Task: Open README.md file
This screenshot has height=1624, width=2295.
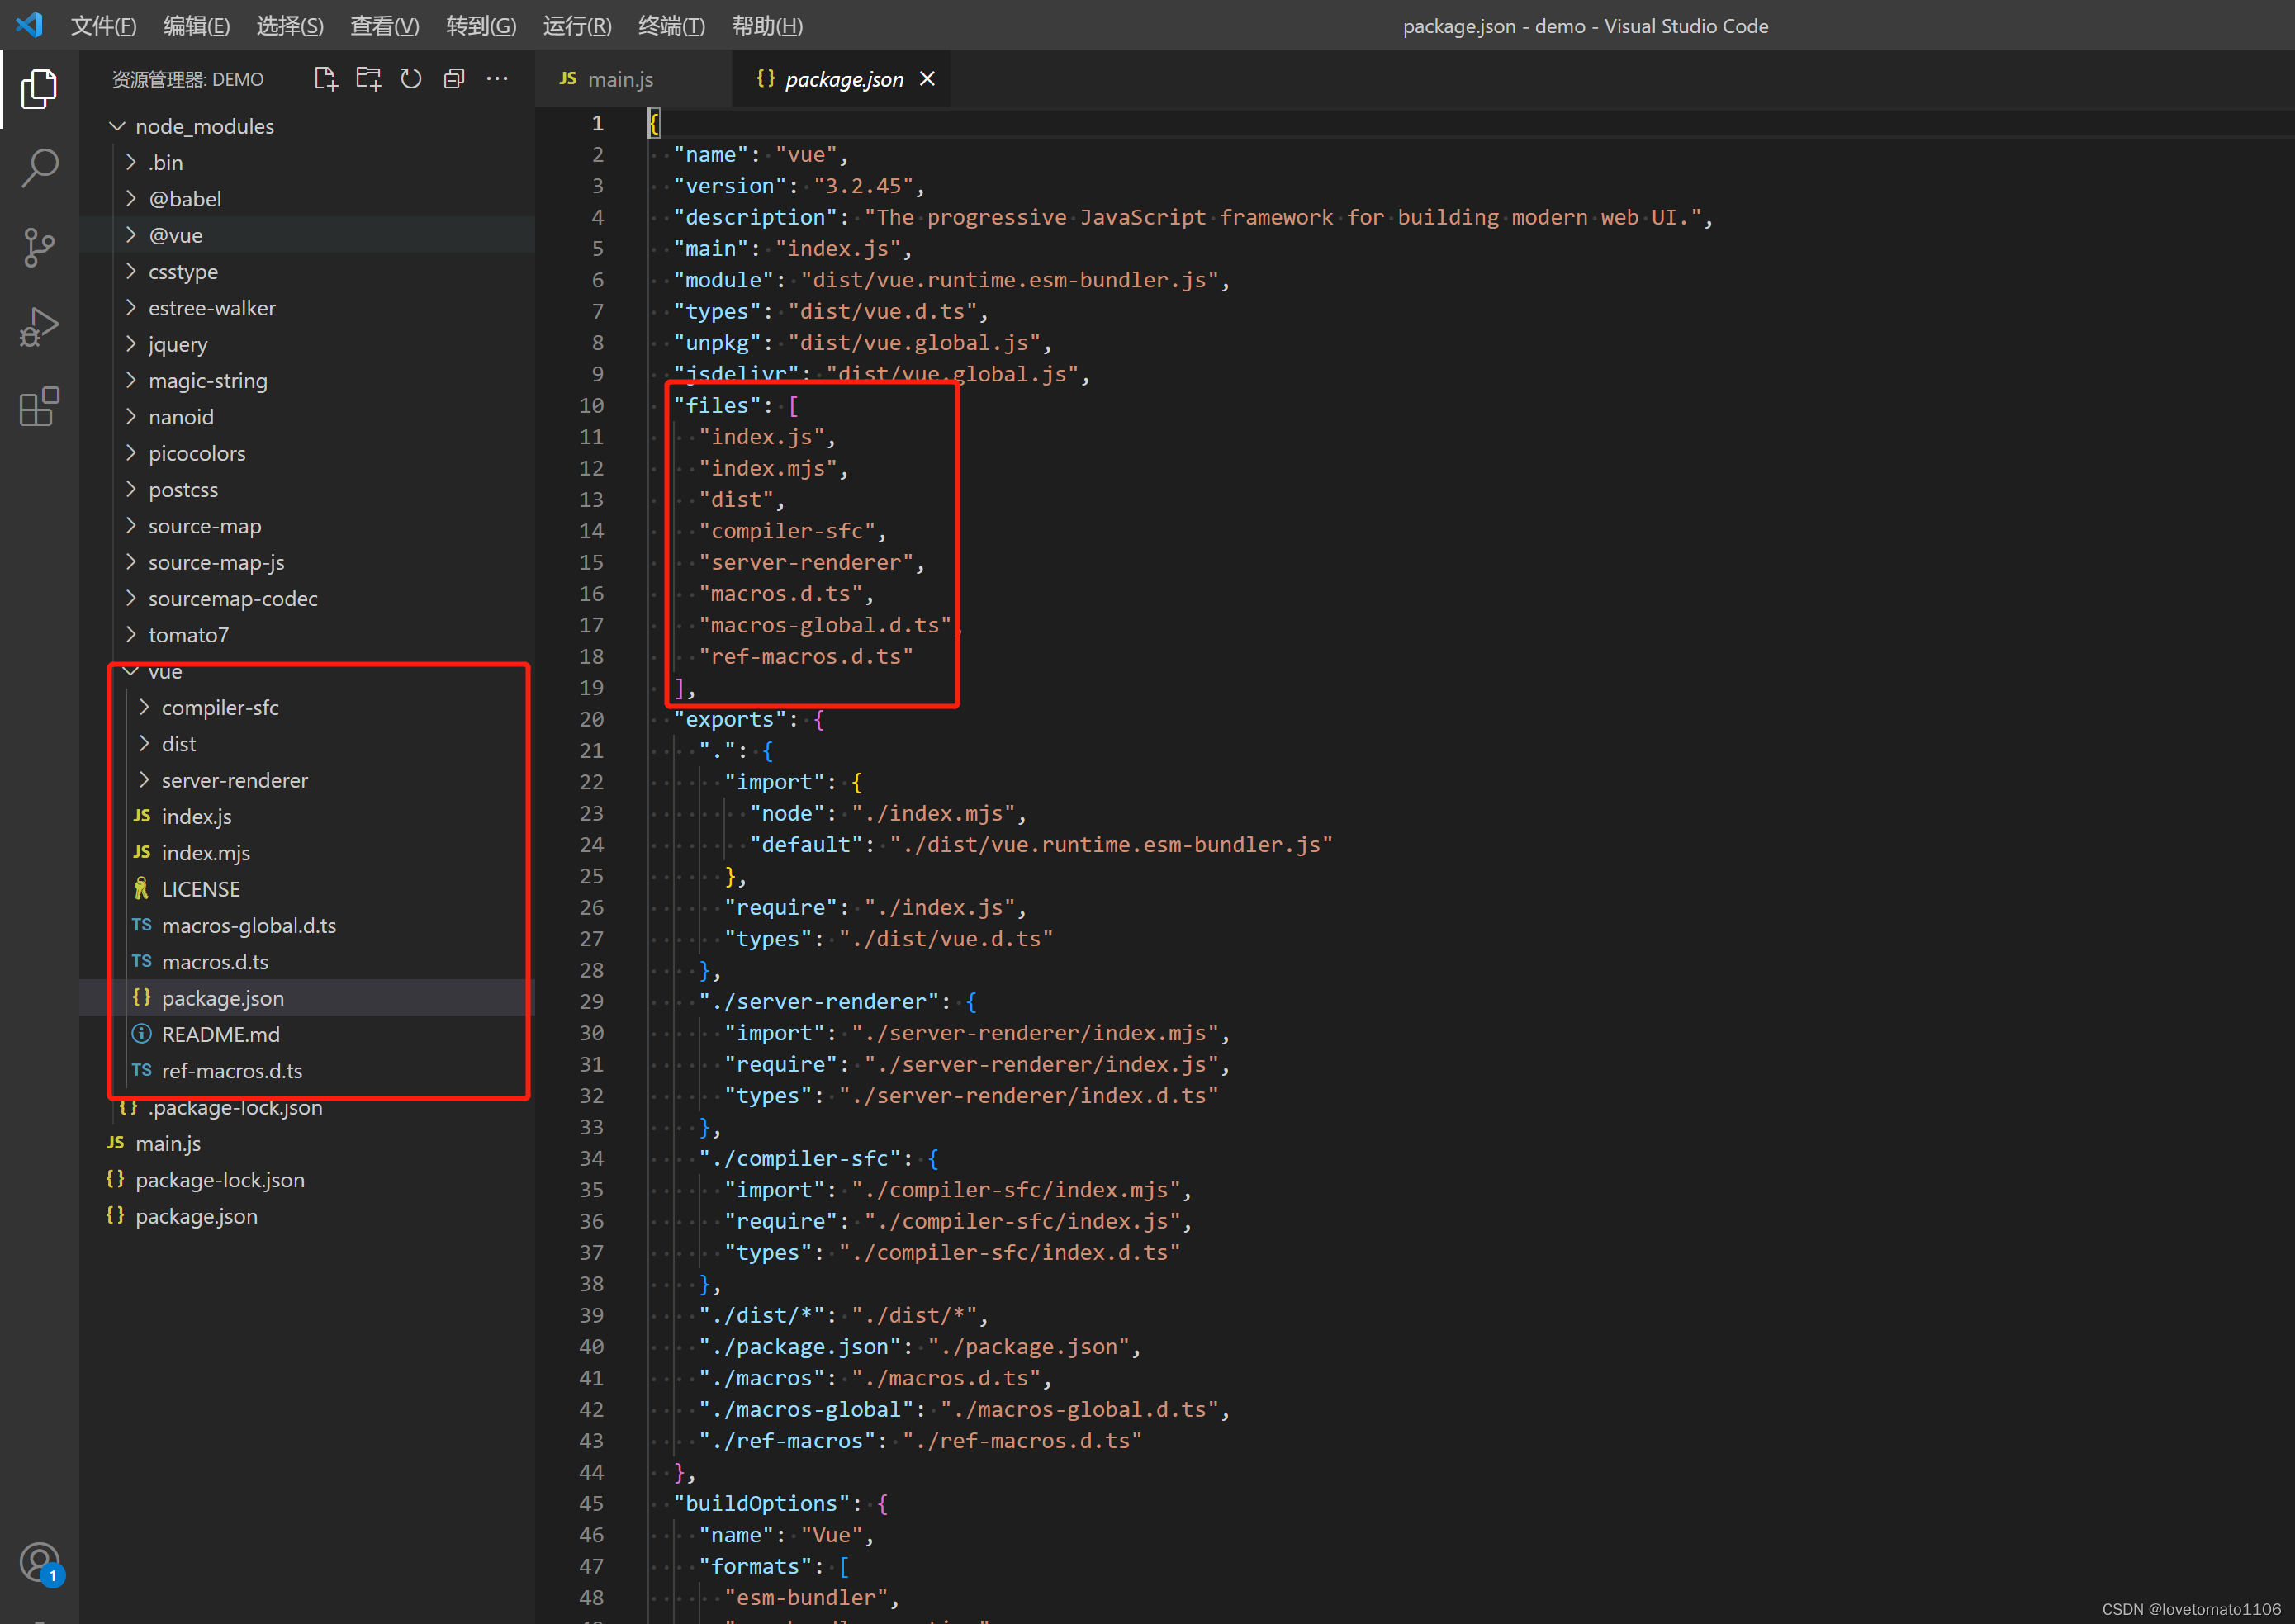Action: click(307, 1034)
